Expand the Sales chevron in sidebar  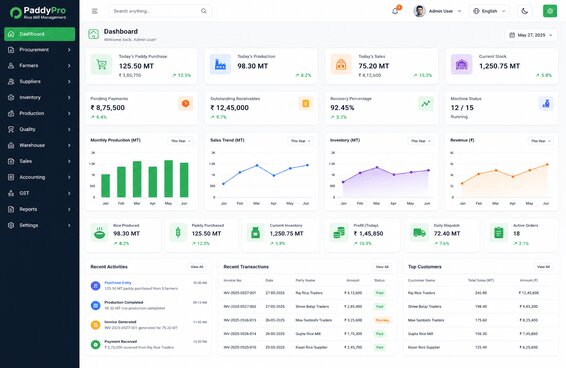[69, 161]
